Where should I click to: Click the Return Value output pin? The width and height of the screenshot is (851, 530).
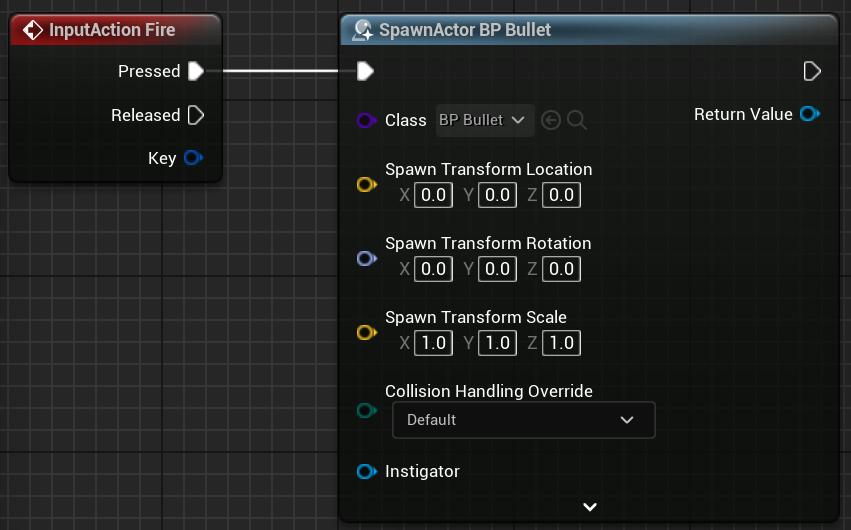[x=810, y=114]
